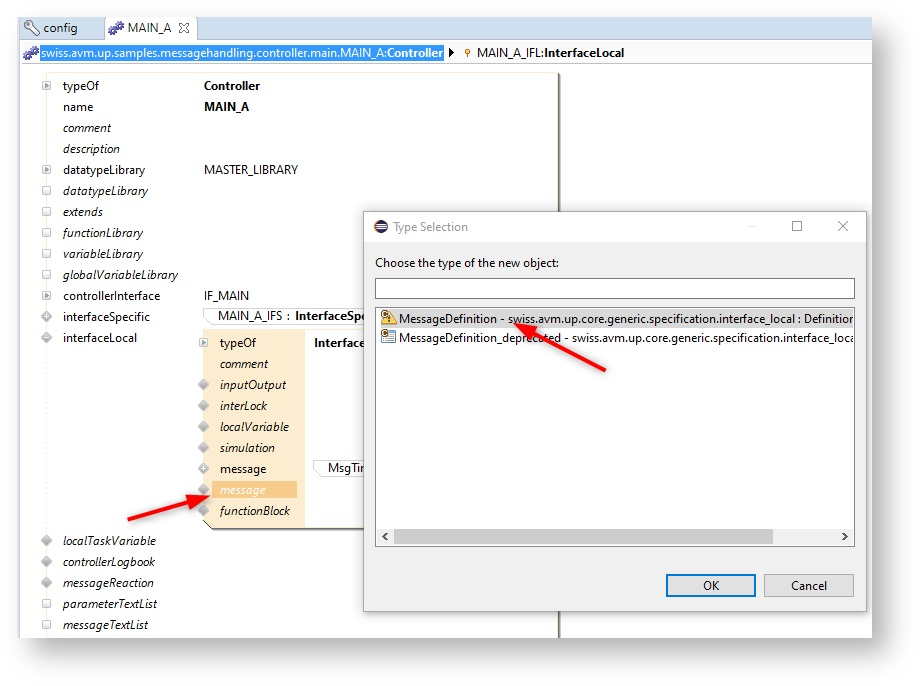Image resolution: width=920 pixels, height=686 pixels.
Task: Toggle the square marker beside extends
Action: [46, 212]
